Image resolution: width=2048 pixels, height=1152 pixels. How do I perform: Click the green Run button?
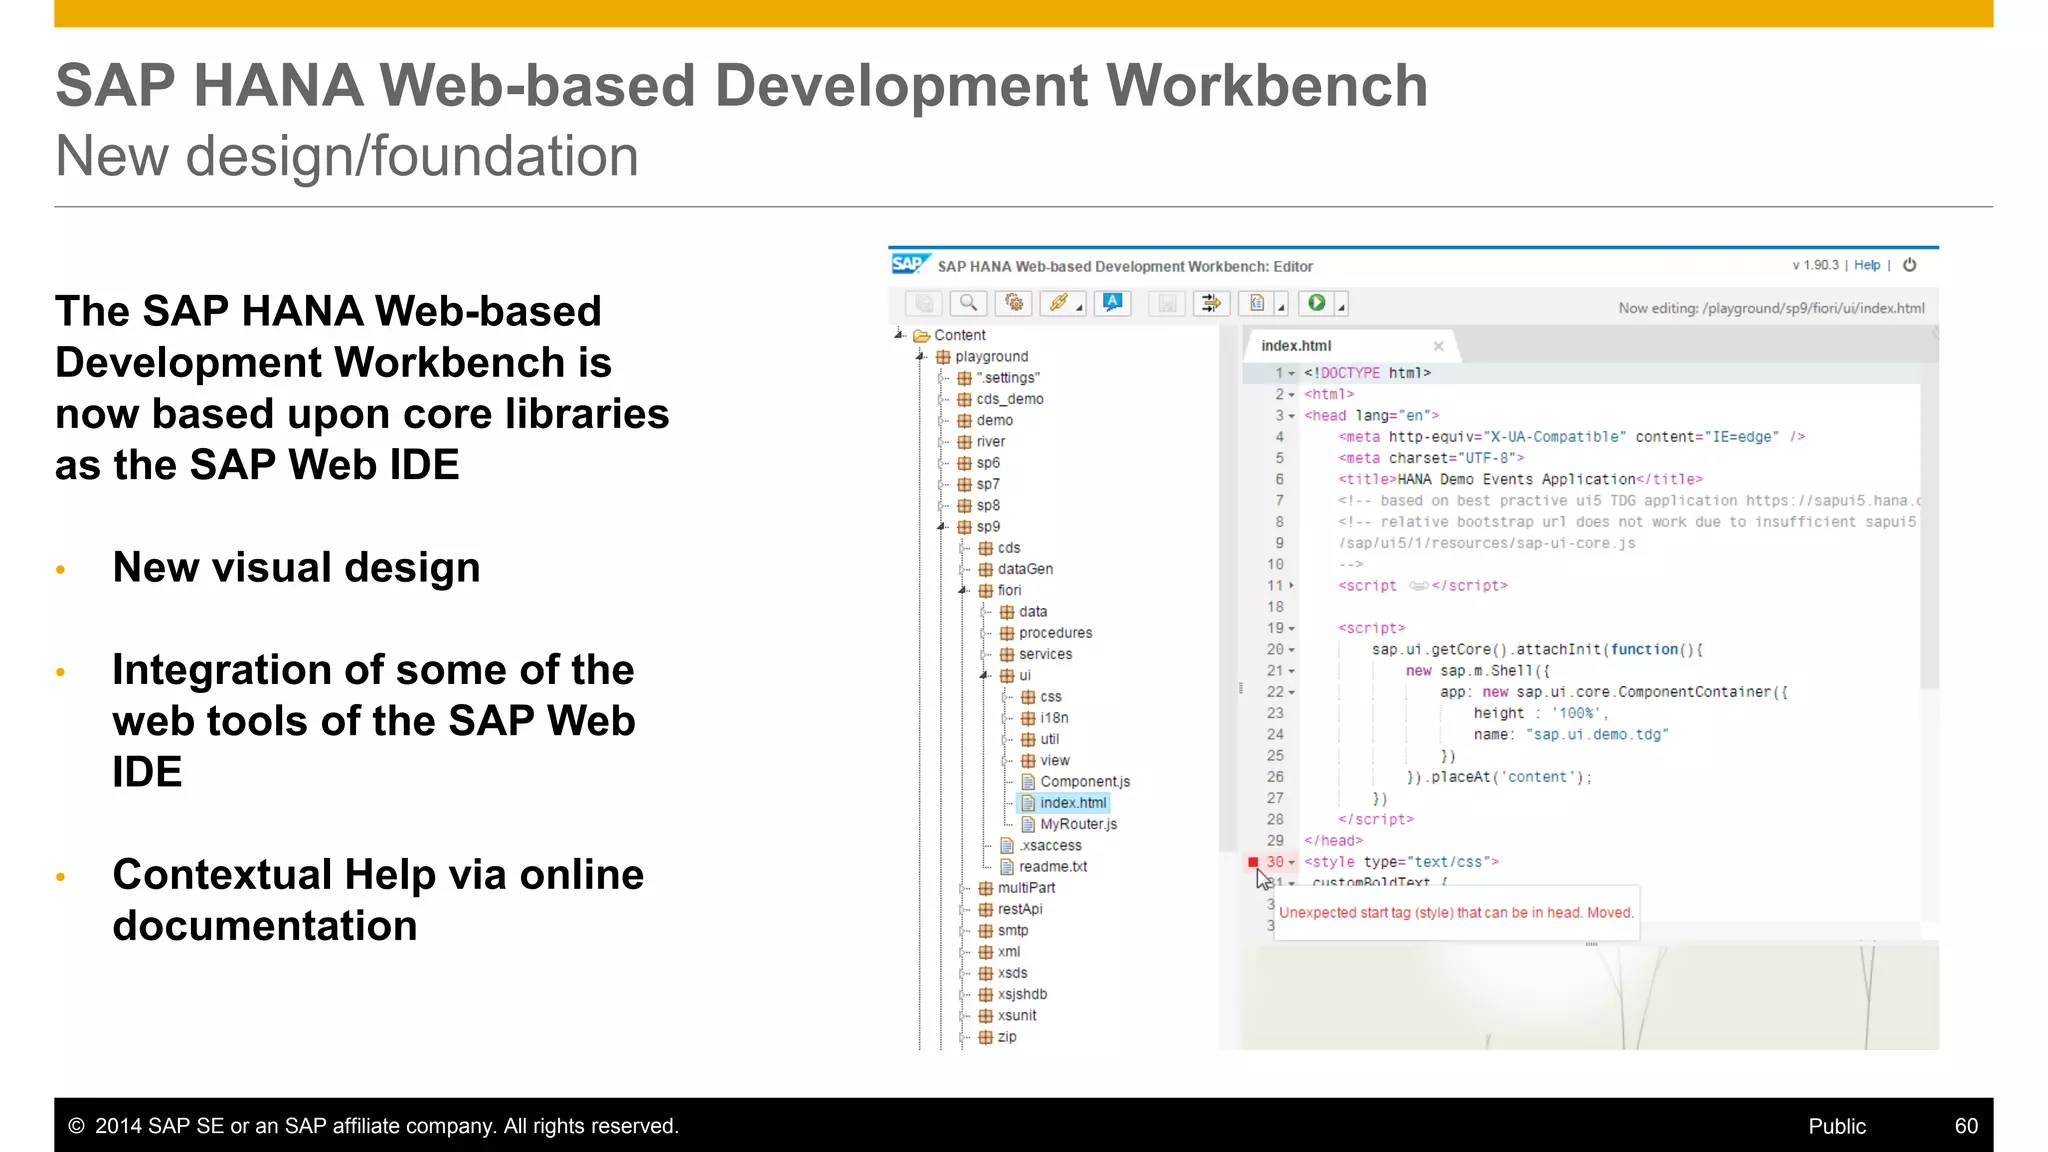pyautogui.click(x=1317, y=303)
